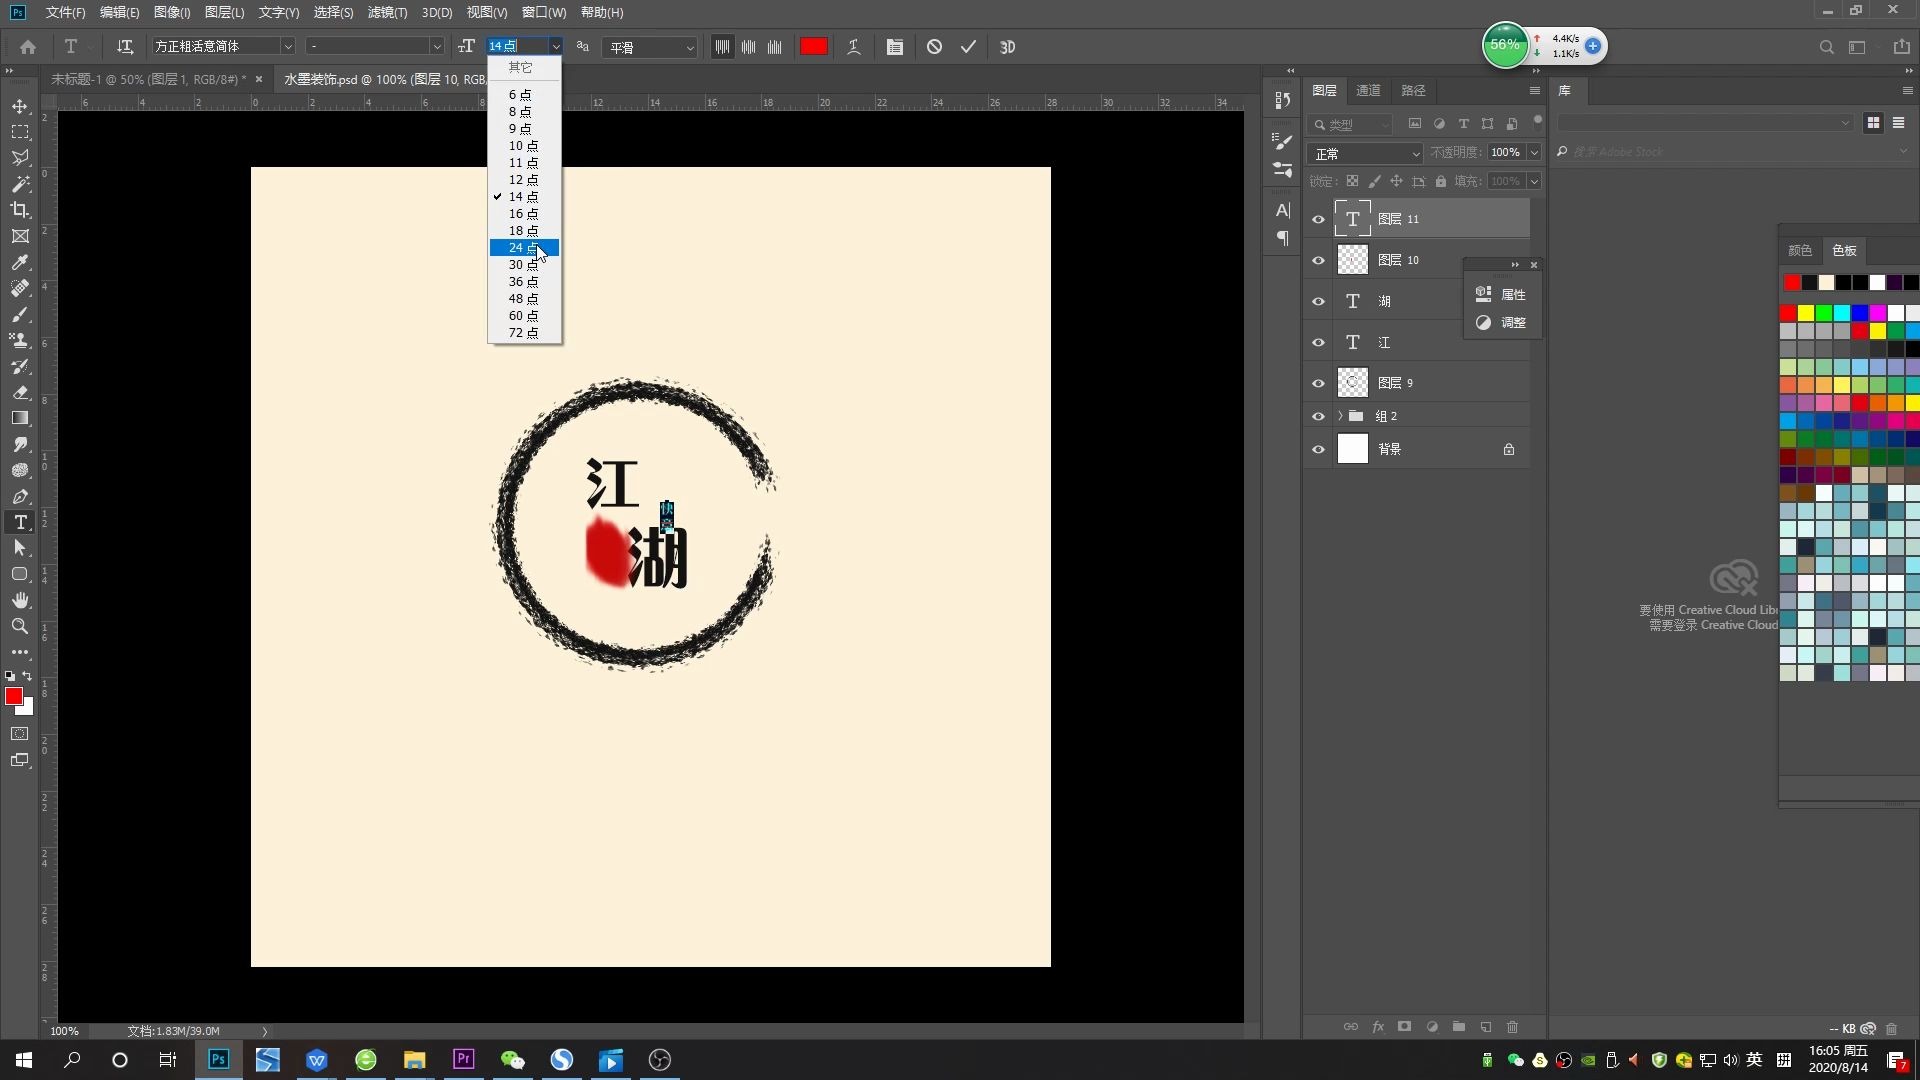
Task: Click the delete layer trash icon
Action: point(1512,1027)
